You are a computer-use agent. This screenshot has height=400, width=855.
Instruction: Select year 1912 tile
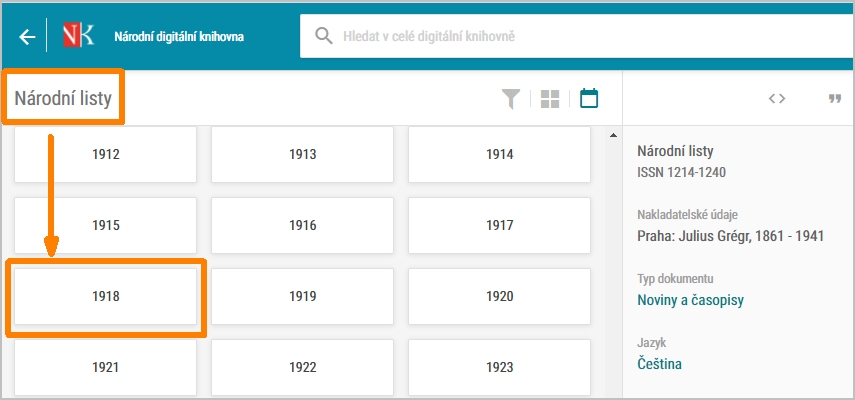pos(105,155)
